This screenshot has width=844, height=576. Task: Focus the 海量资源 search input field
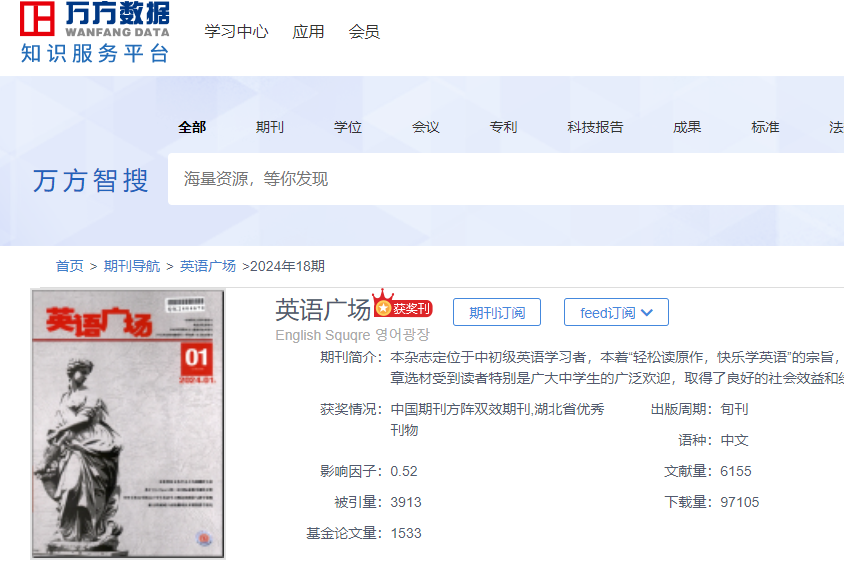[506, 179]
